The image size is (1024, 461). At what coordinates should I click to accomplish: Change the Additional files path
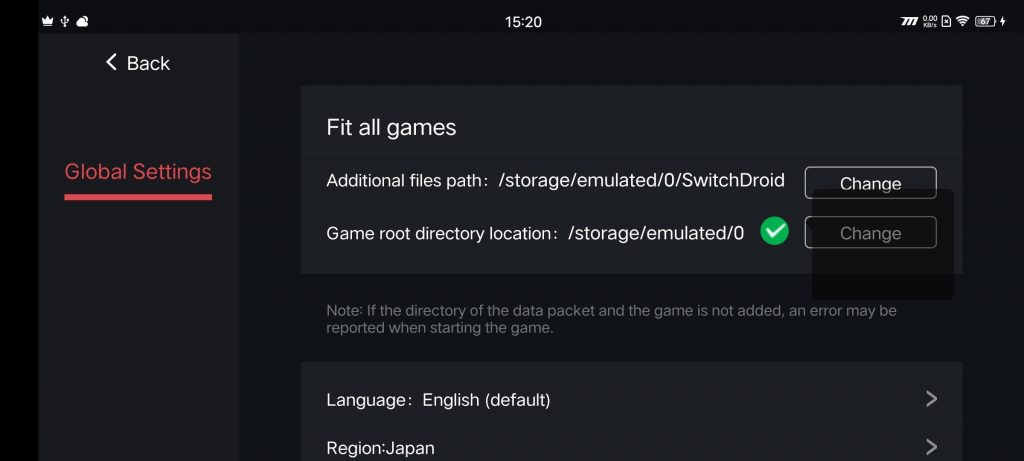871,183
